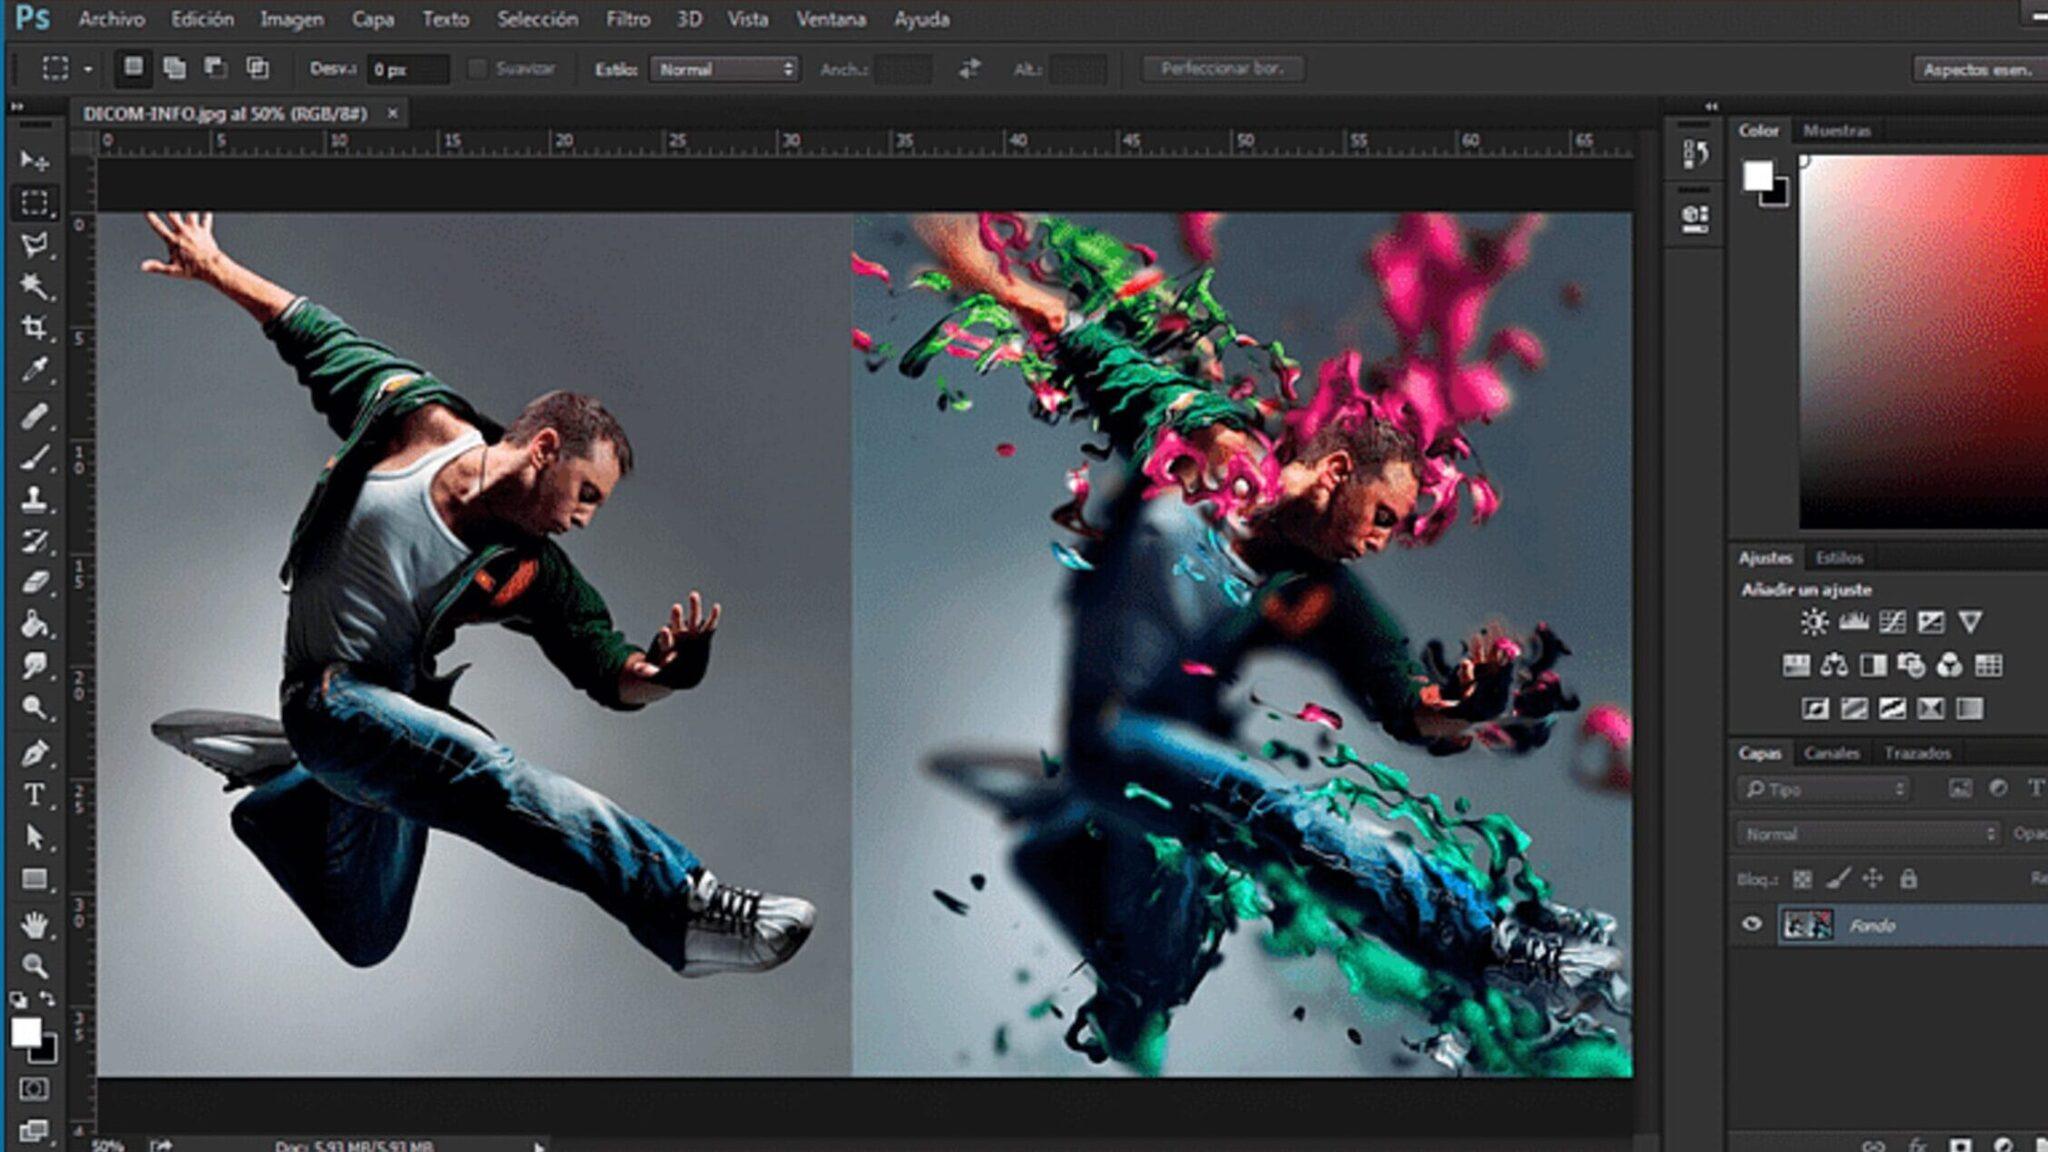The image size is (2048, 1152).
Task: Open the layer blend mode dropdown
Action: pyautogui.click(x=1868, y=833)
